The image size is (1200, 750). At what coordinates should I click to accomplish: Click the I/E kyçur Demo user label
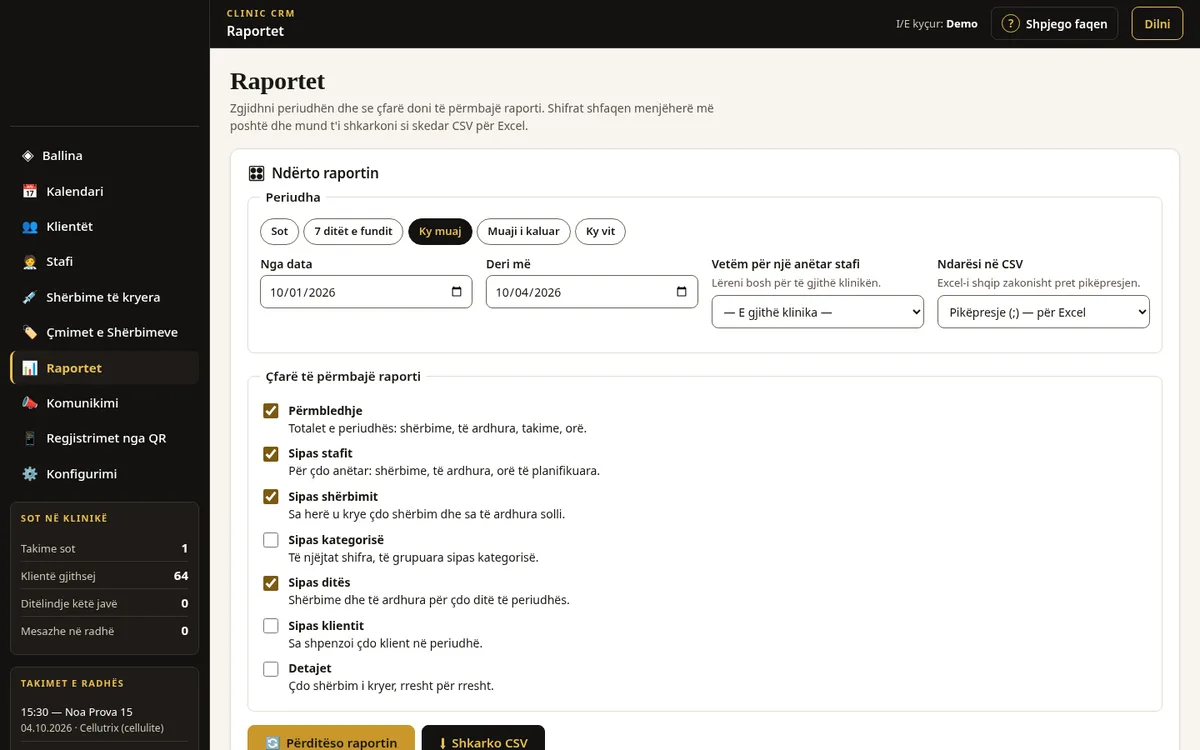tap(937, 24)
